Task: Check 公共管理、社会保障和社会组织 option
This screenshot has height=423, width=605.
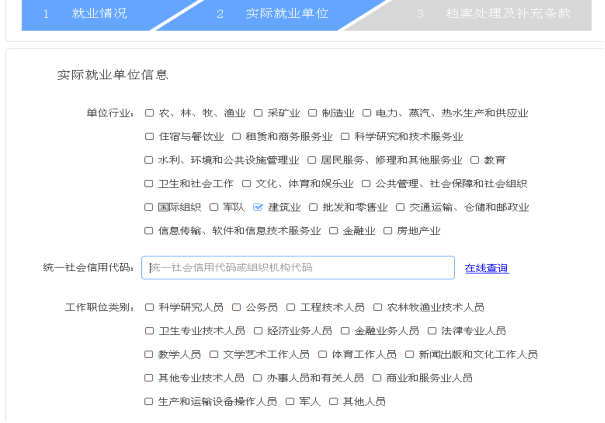Action: [366, 184]
